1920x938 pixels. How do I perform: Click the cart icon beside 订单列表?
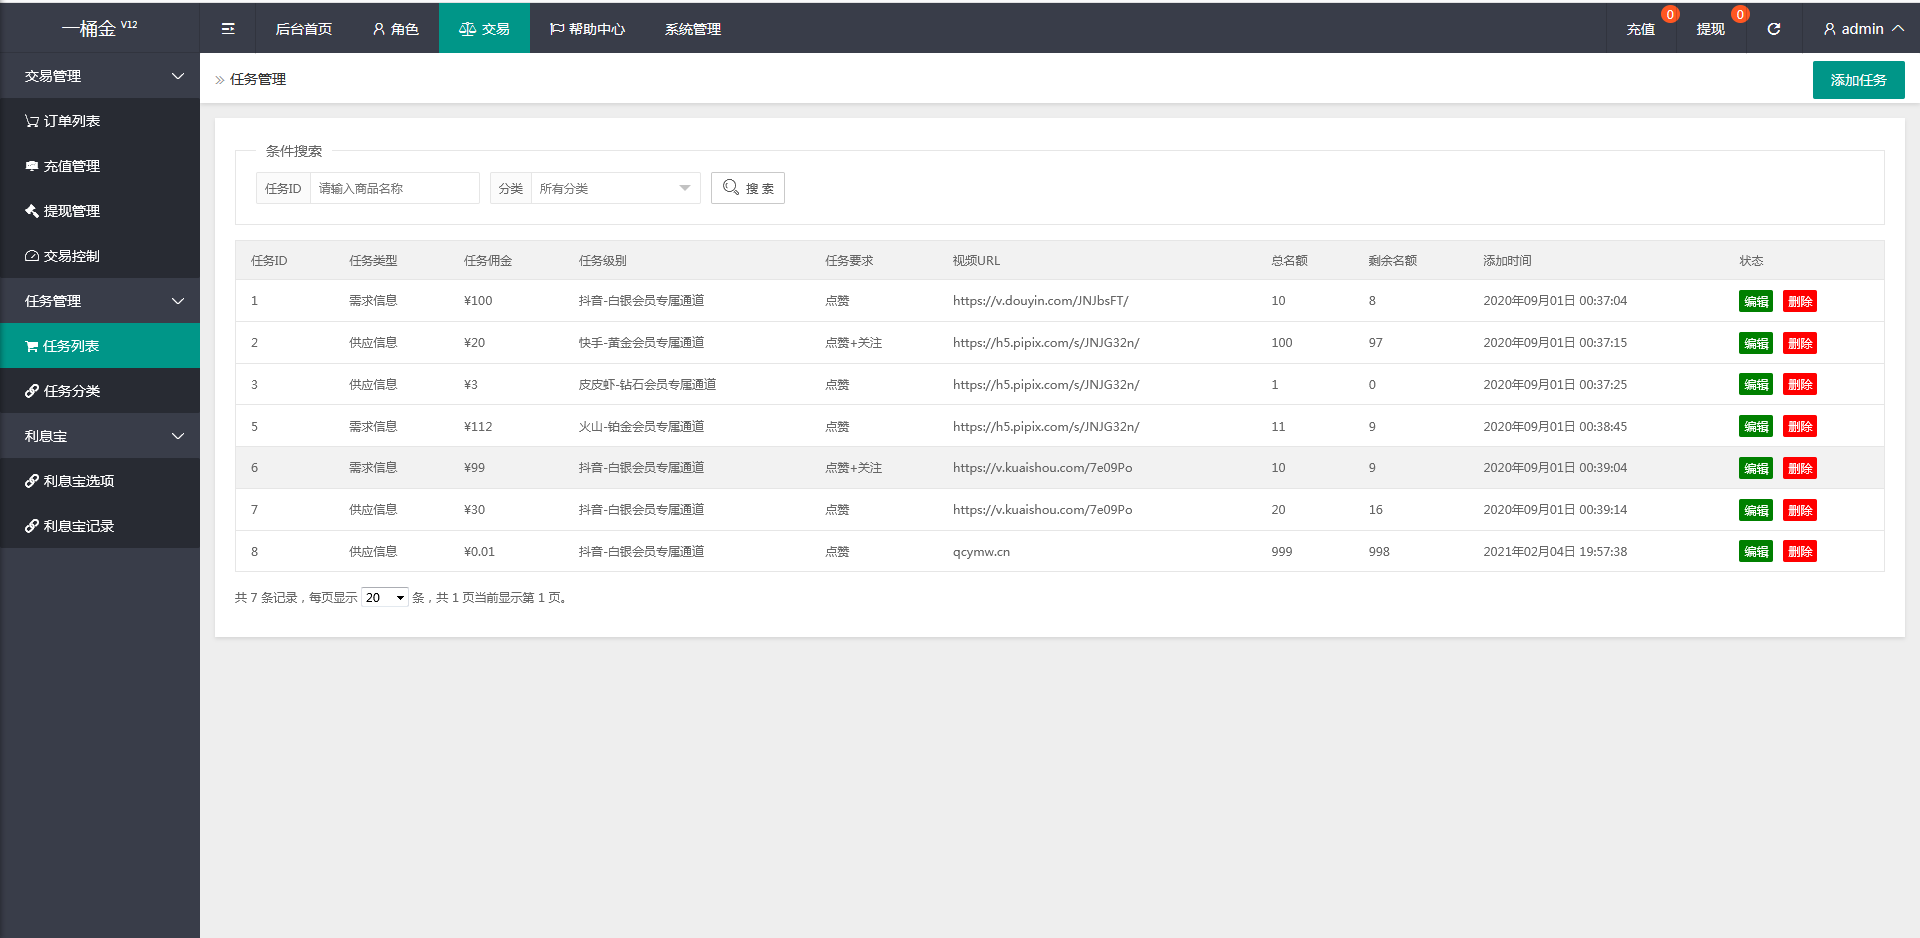tap(32, 121)
